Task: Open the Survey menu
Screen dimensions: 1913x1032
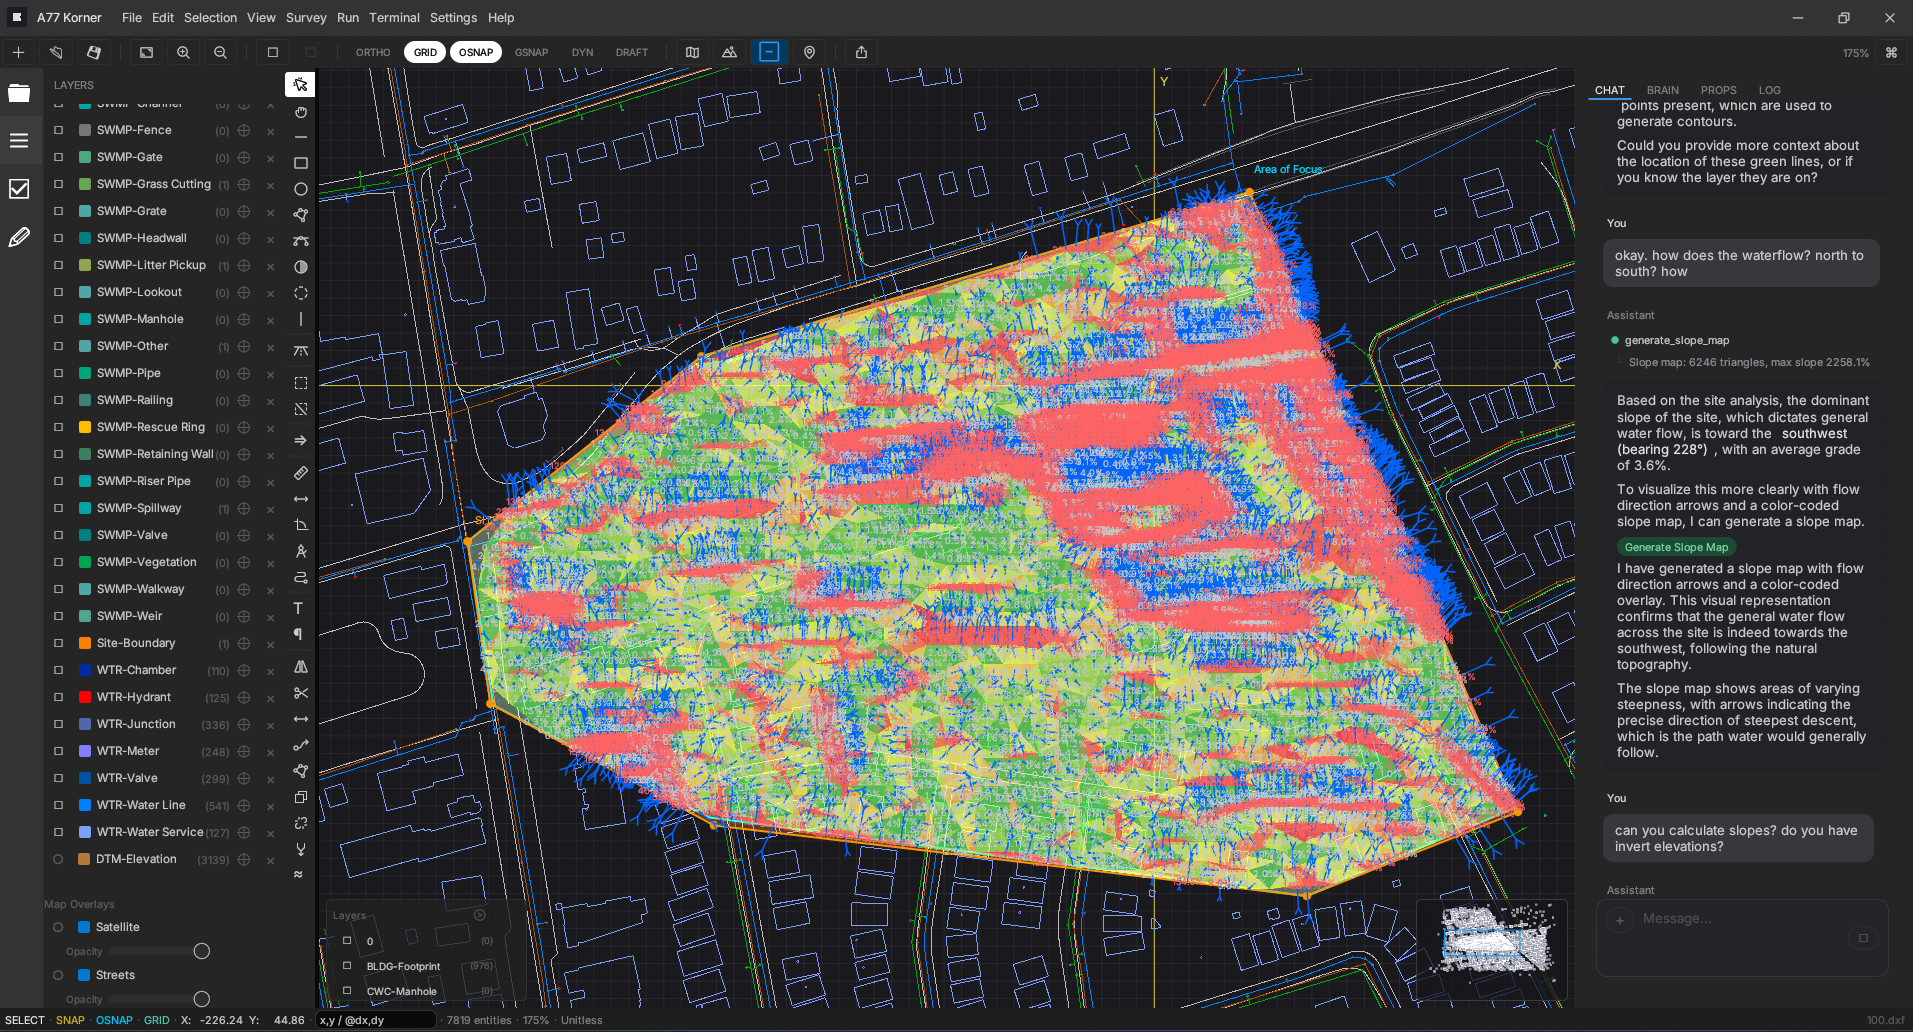Action: click(x=306, y=17)
